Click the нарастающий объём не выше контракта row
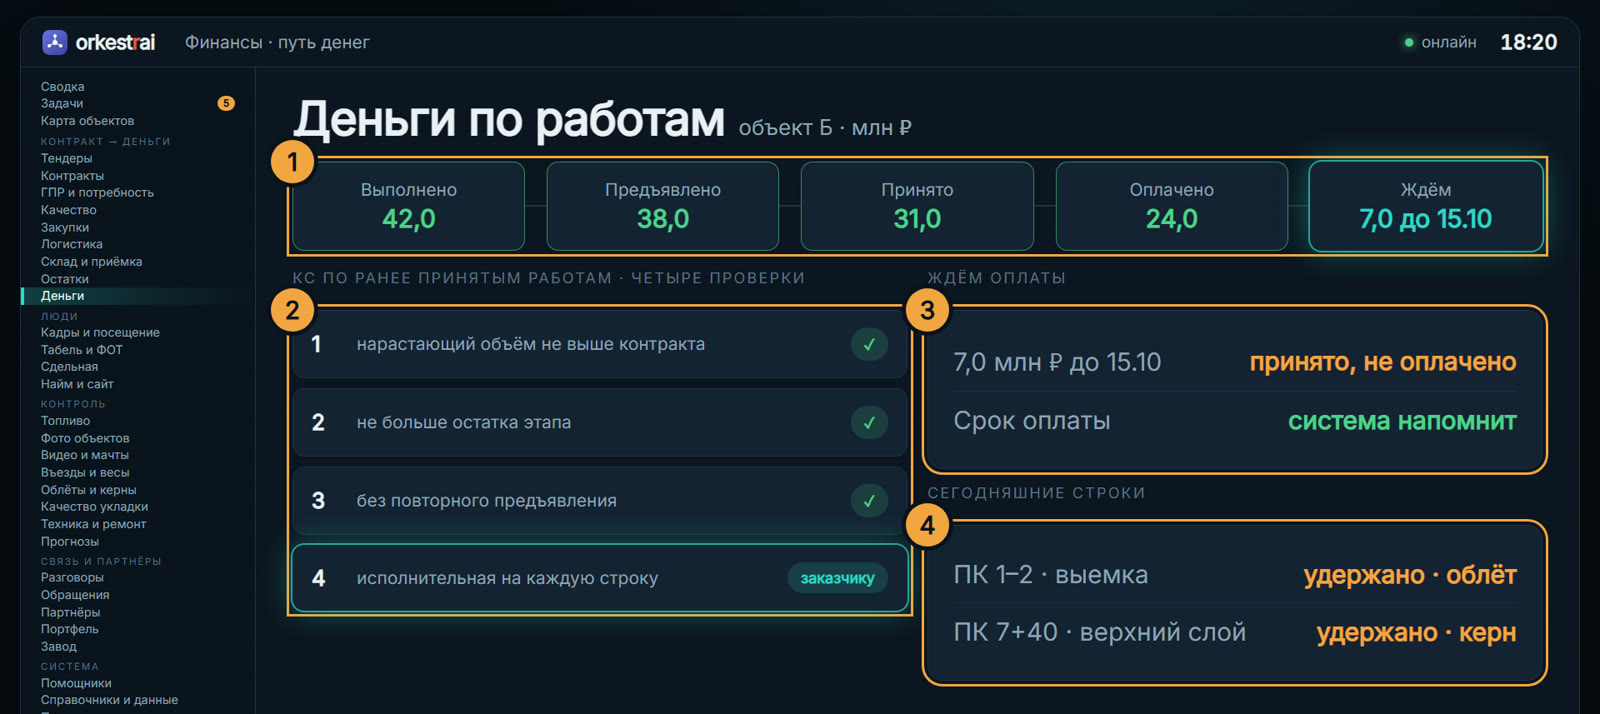The image size is (1600, 714). click(x=599, y=344)
